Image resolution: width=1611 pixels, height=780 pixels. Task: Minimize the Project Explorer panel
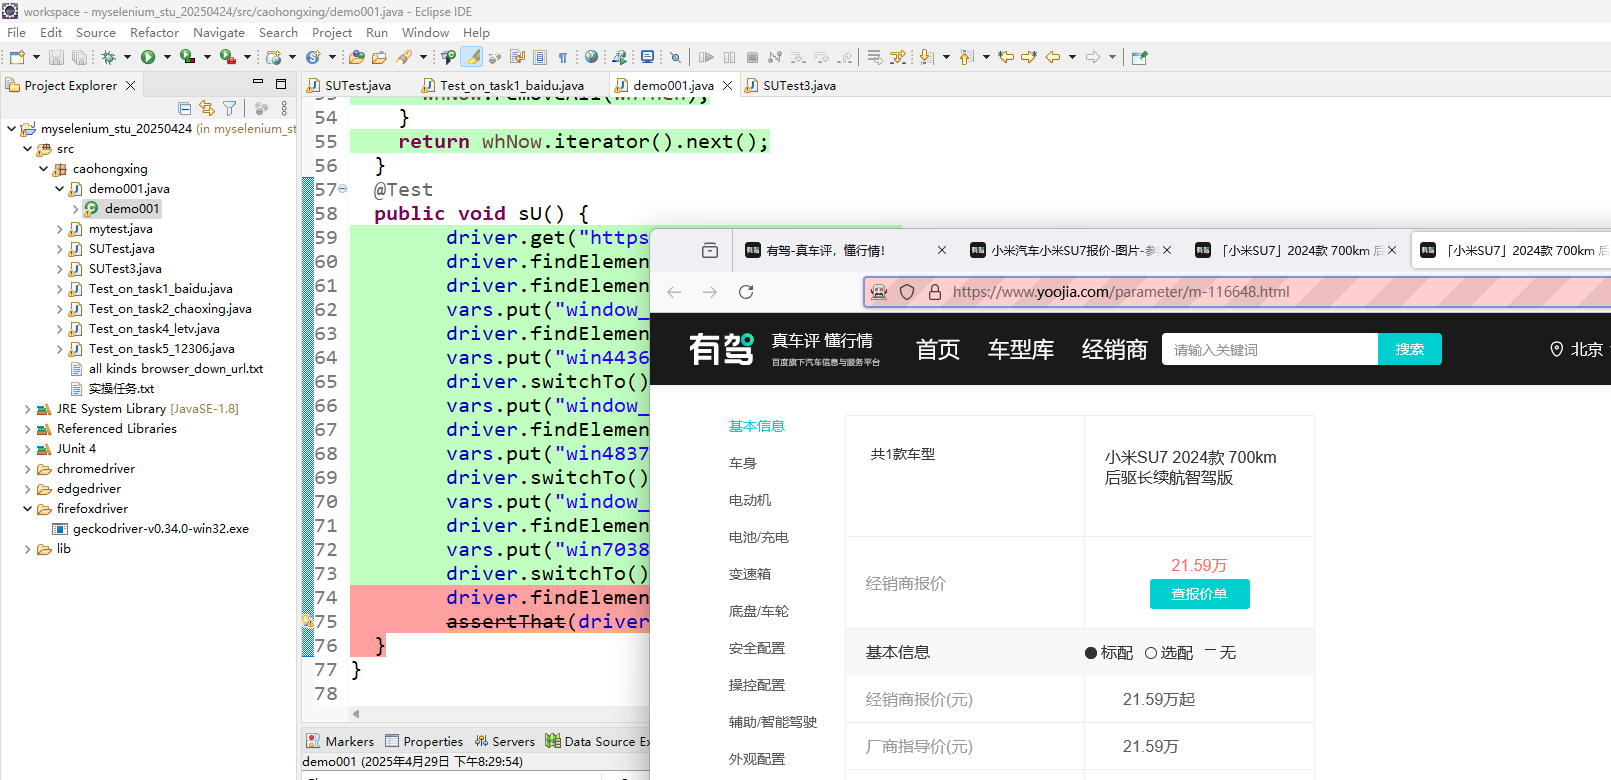pos(258,84)
